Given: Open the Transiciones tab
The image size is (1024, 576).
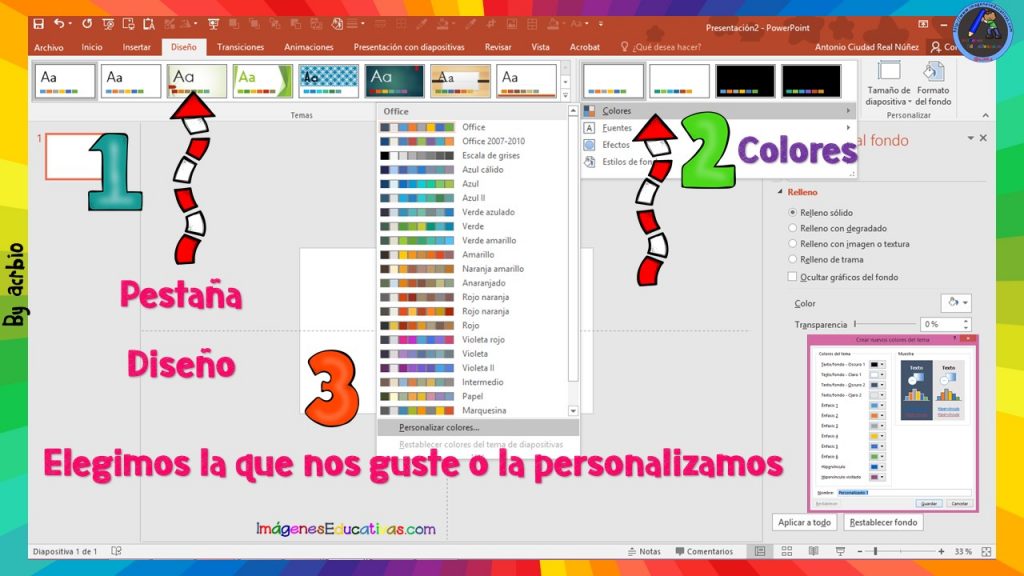Looking at the screenshot, I should tap(240, 47).
